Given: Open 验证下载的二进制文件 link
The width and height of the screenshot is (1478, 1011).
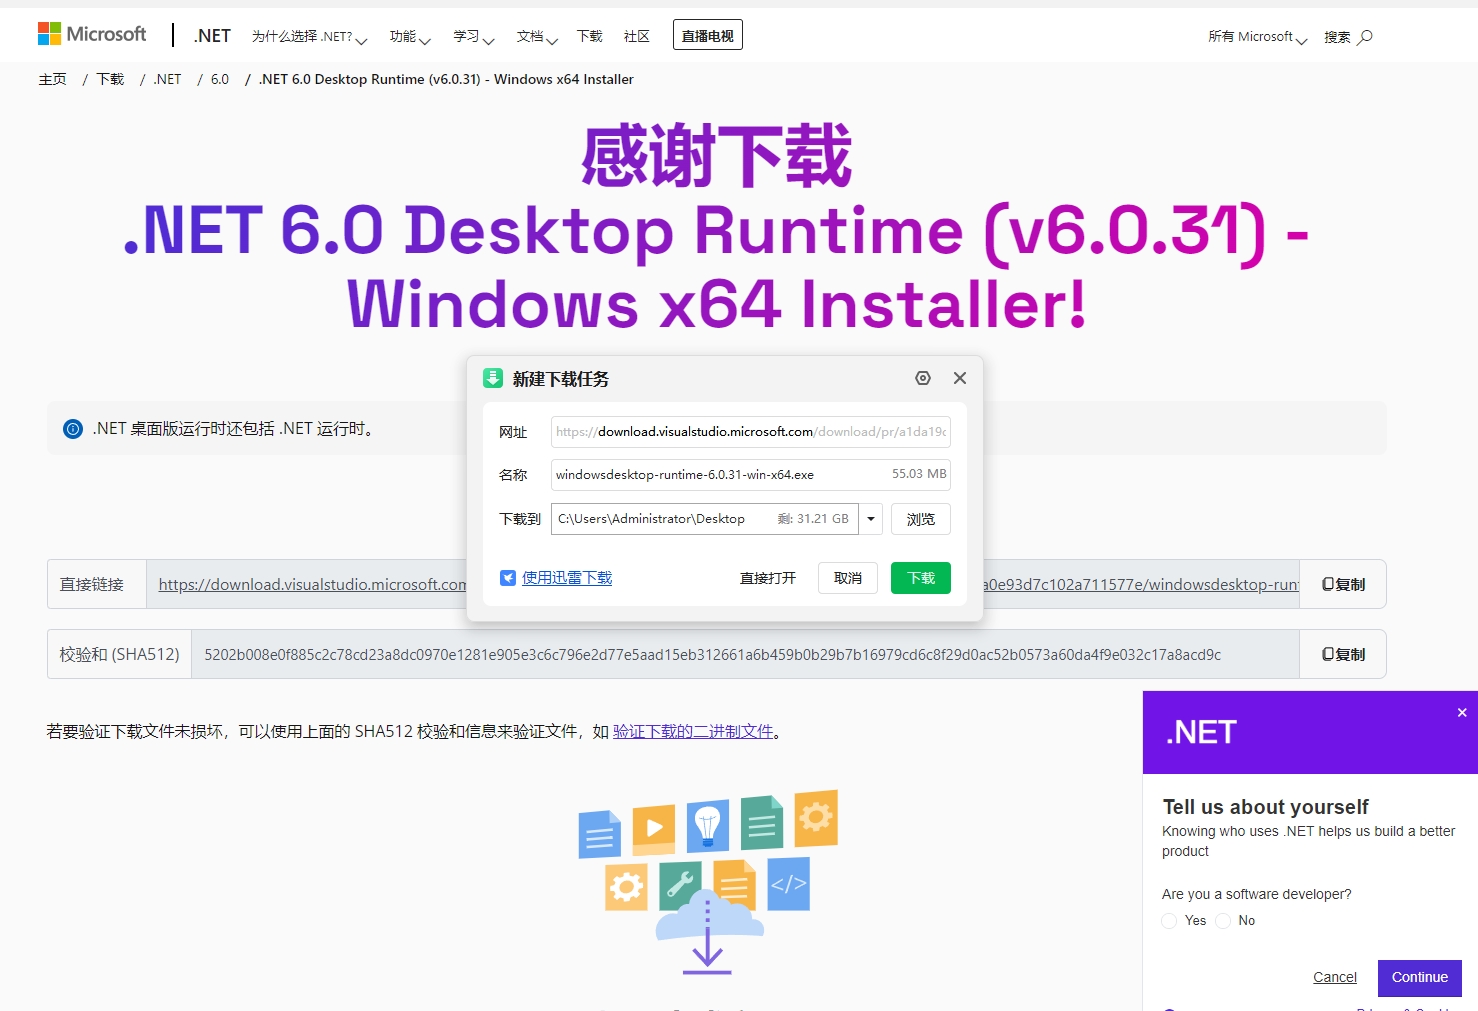Looking at the screenshot, I should click(x=693, y=732).
